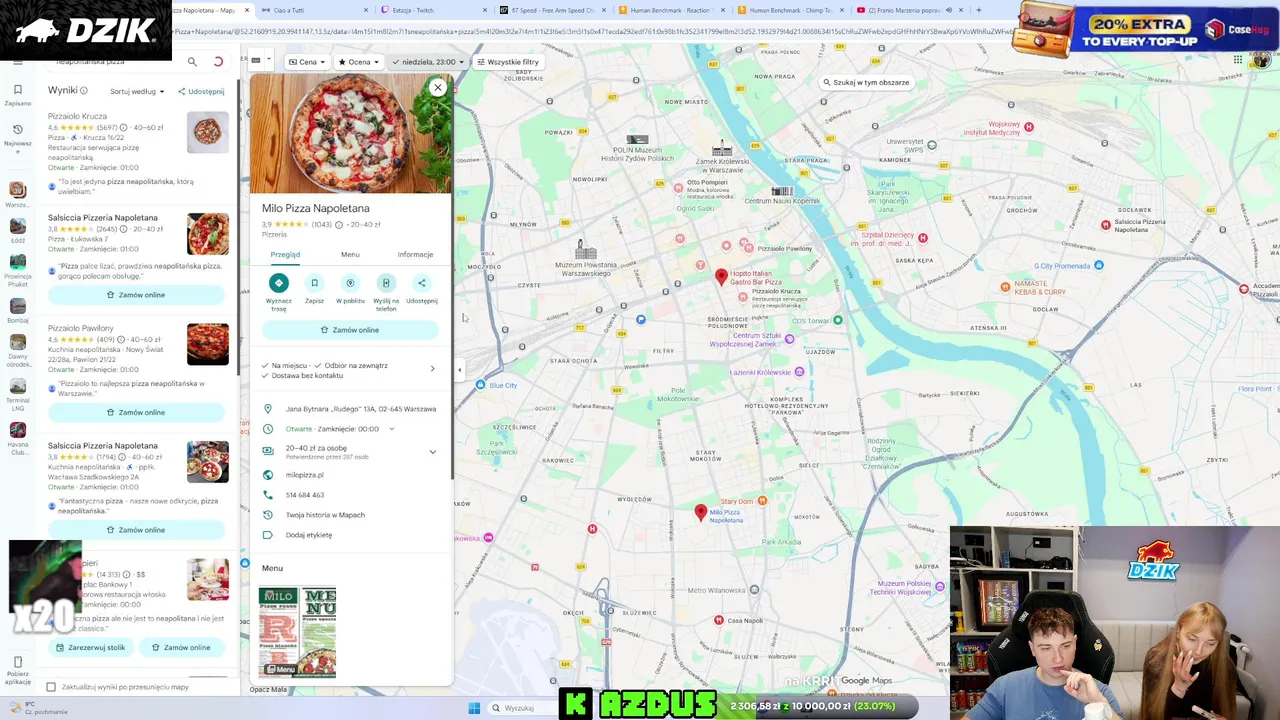Close the Milo Pizza Napoletana panel
Screen dimensions: 1280x720
[x=437, y=88]
